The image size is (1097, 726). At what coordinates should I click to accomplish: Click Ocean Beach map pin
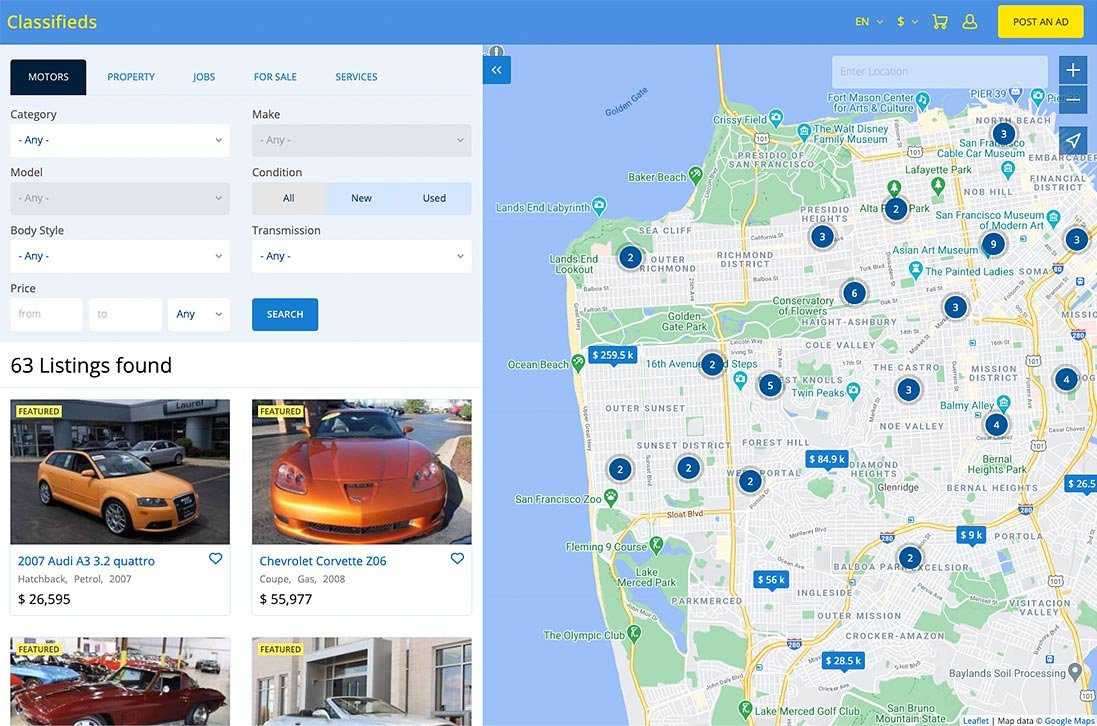(x=577, y=362)
